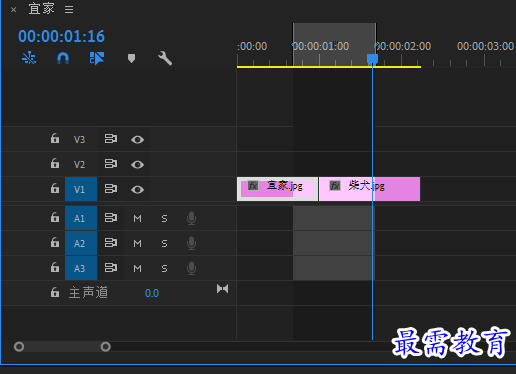516x374 pixels.
Task: Open the 宜家 sequence panel menu
Action: pyautogui.click(x=69, y=10)
